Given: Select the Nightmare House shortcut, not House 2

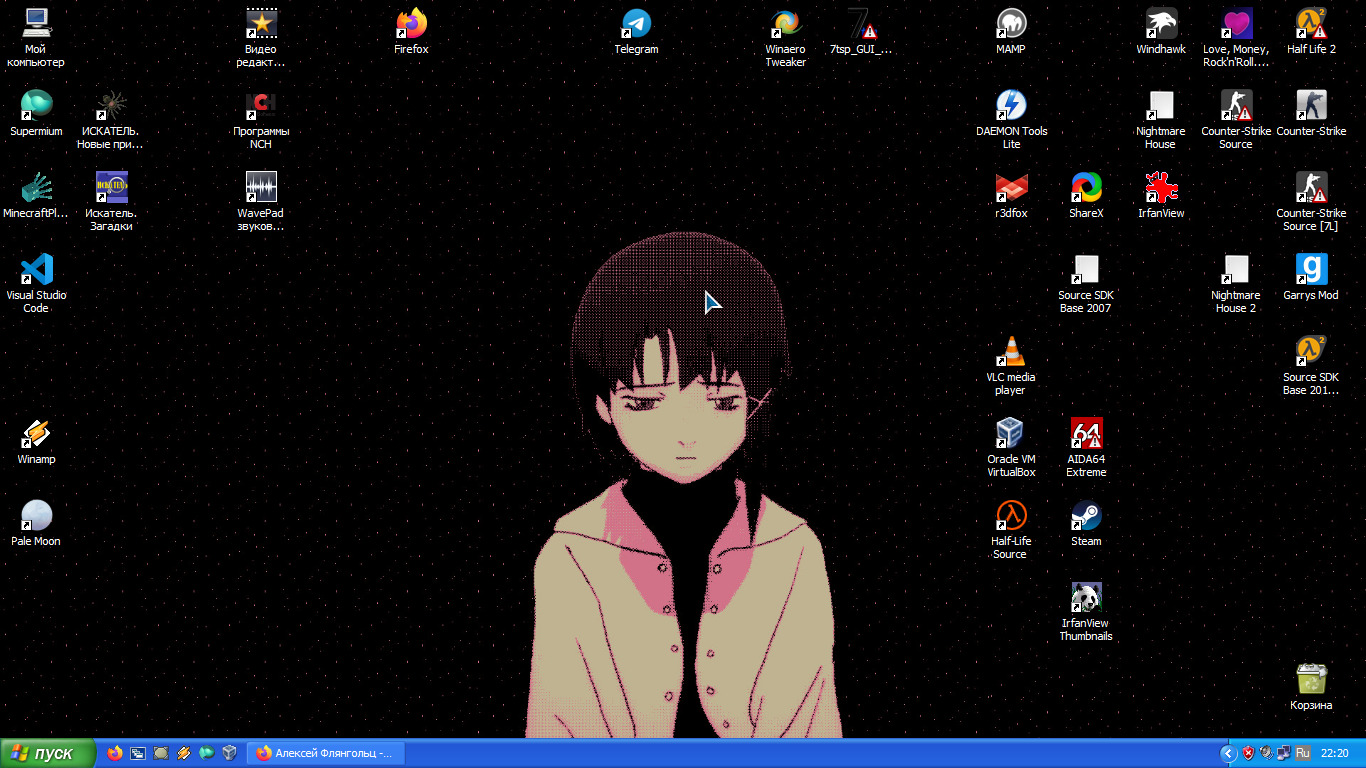Looking at the screenshot, I should (x=1161, y=120).
